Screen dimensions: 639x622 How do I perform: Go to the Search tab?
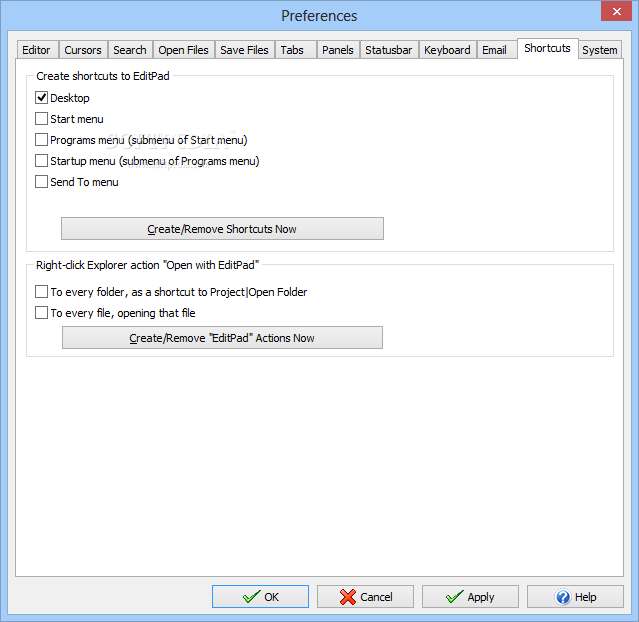click(x=130, y=50)
